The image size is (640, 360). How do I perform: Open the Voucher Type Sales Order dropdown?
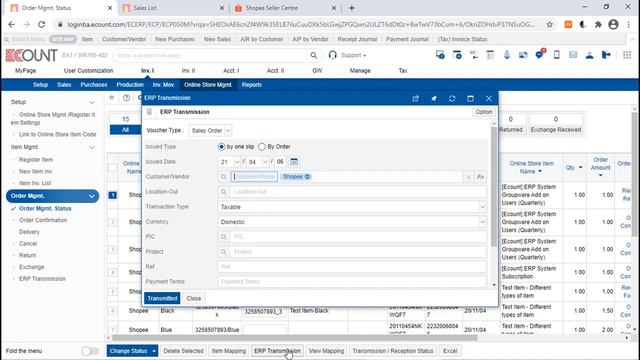(211, 131)
